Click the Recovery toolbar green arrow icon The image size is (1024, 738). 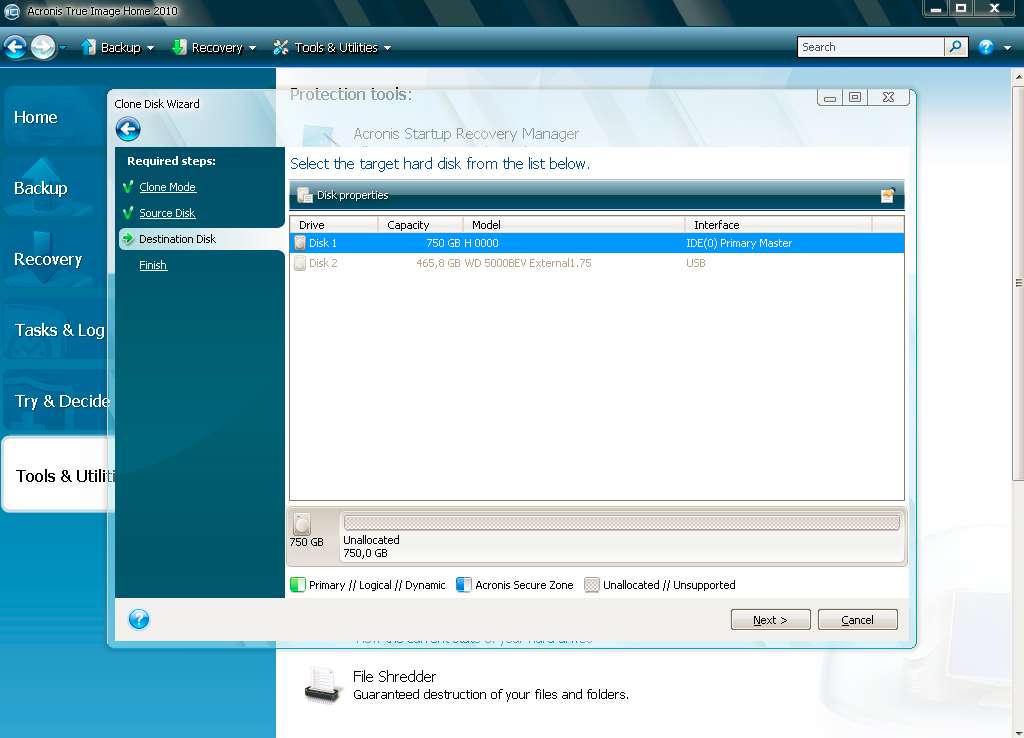179,47
